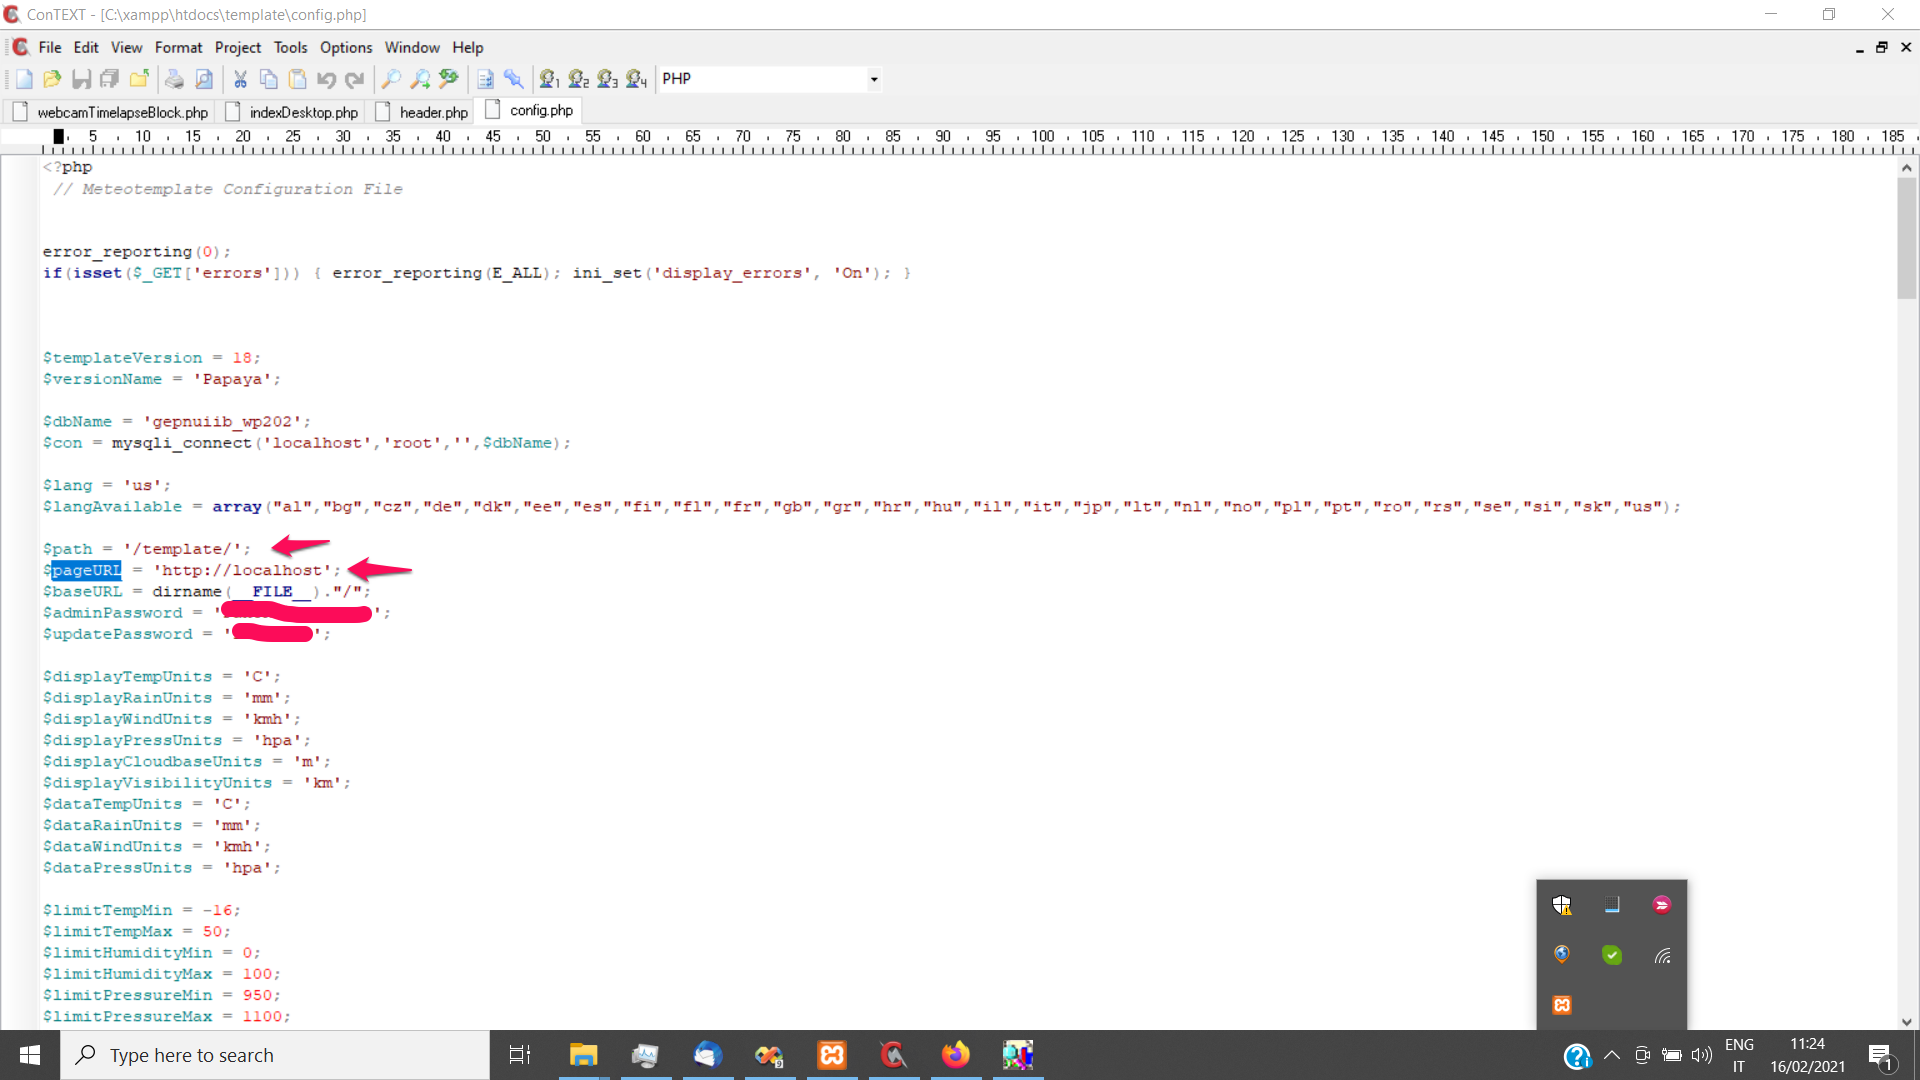Screen dimensions: 1920x1080
Task: Open the XAMPP control panel tray icon
Action: pos(1562,1005)
